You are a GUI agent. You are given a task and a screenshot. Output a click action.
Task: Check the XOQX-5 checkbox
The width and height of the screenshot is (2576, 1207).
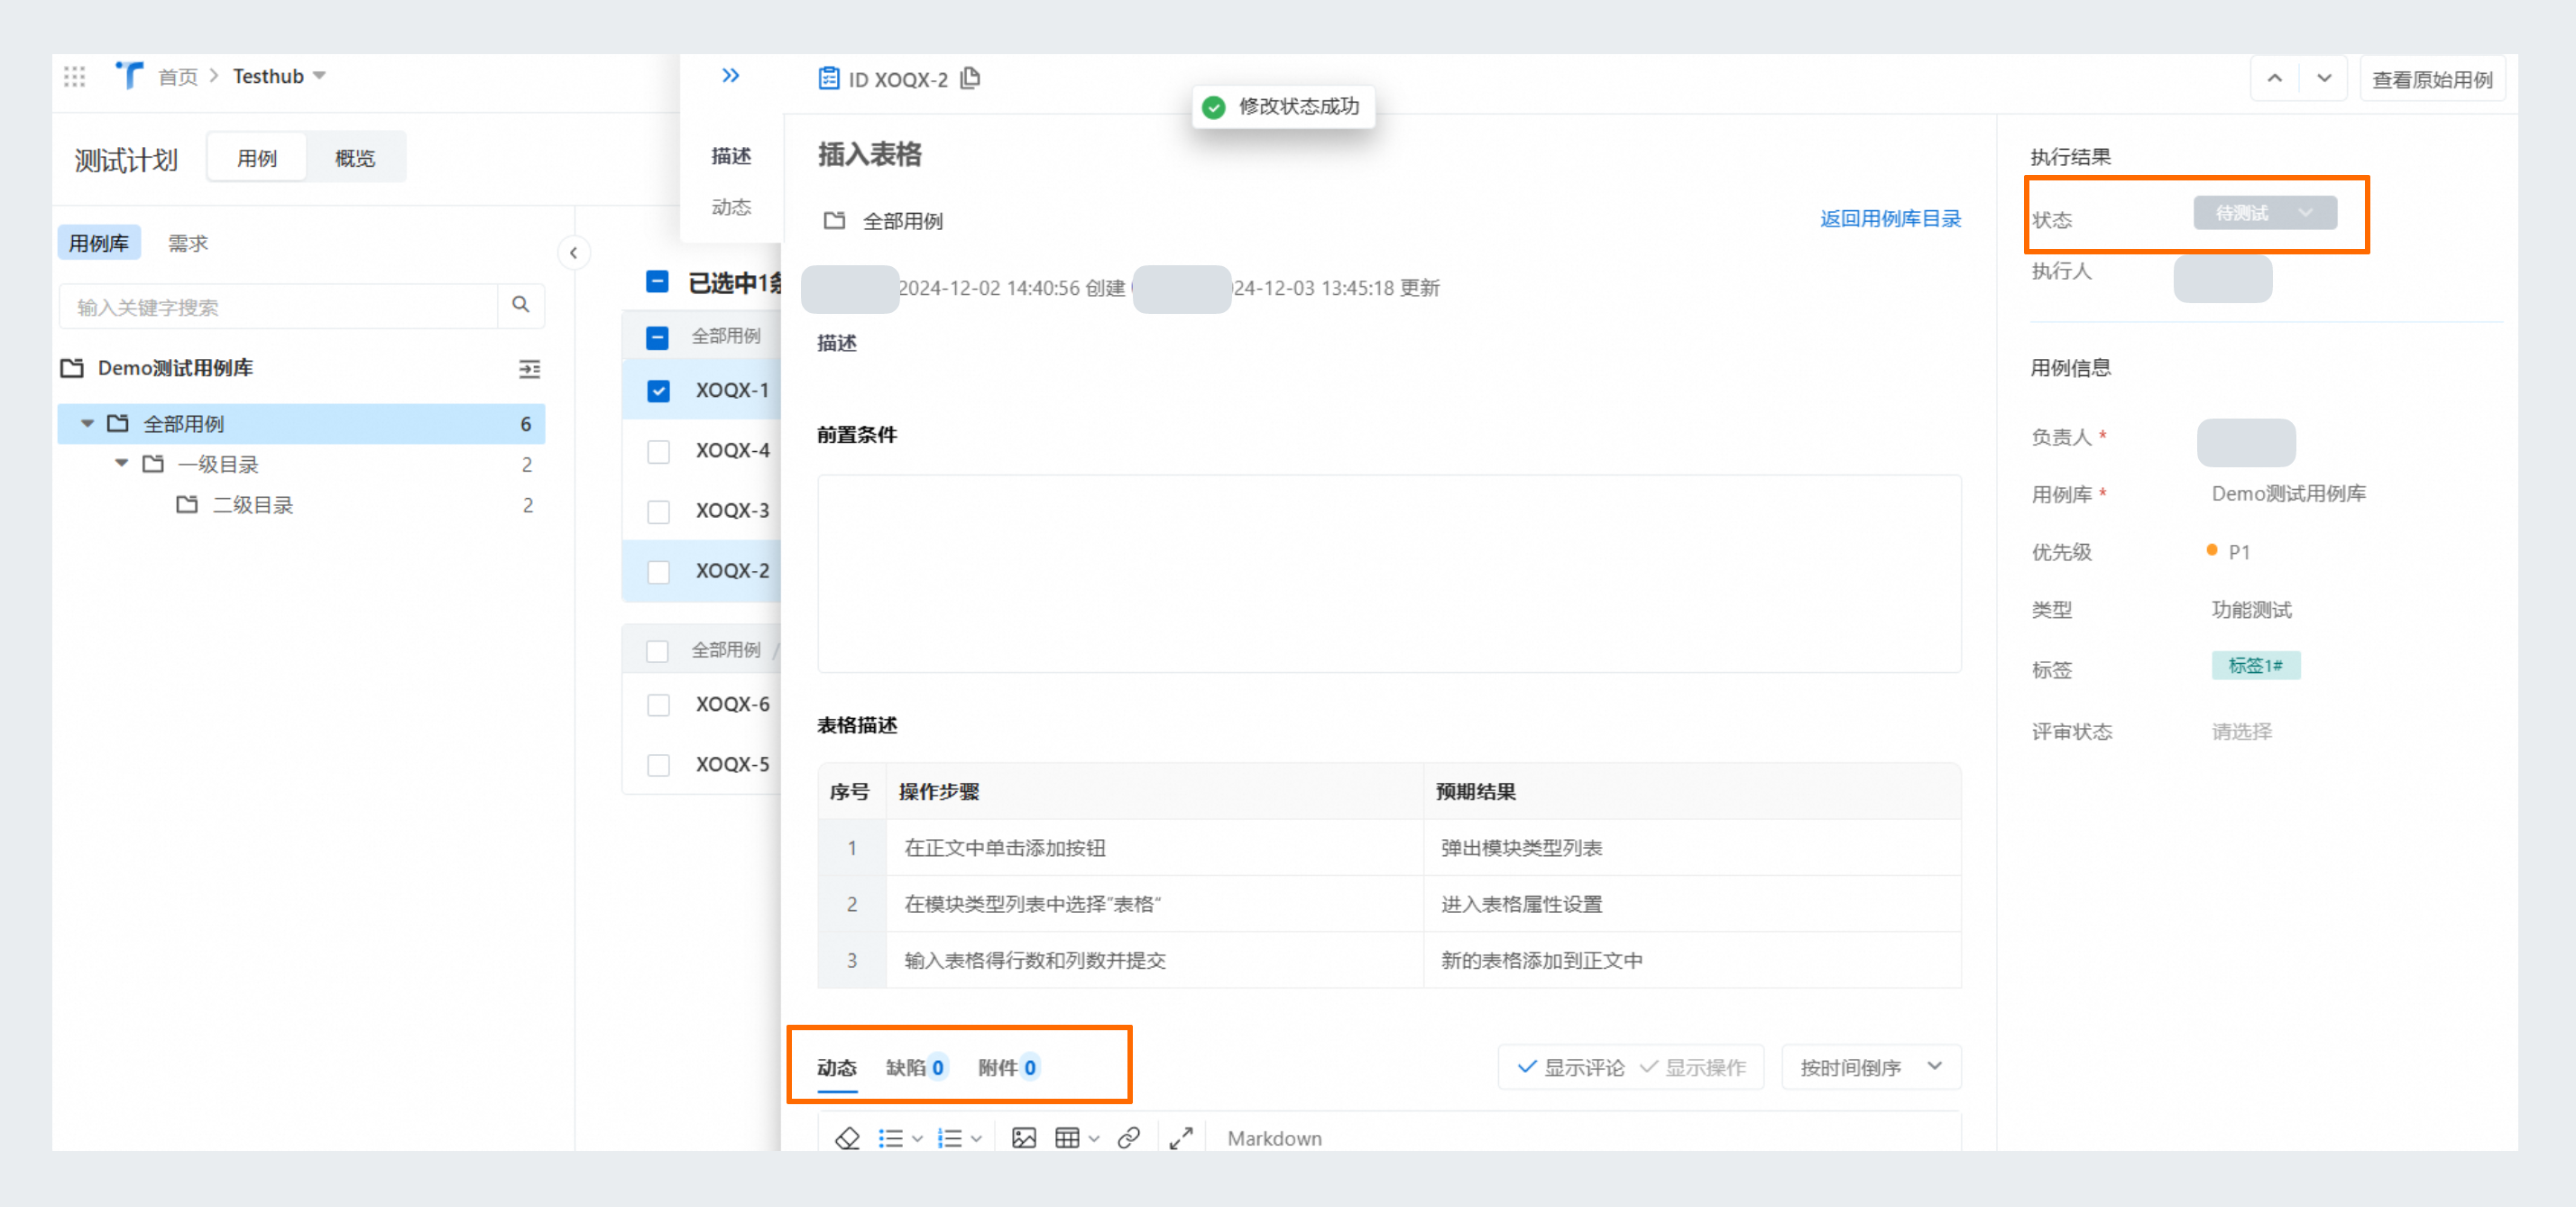pos(658,765)
